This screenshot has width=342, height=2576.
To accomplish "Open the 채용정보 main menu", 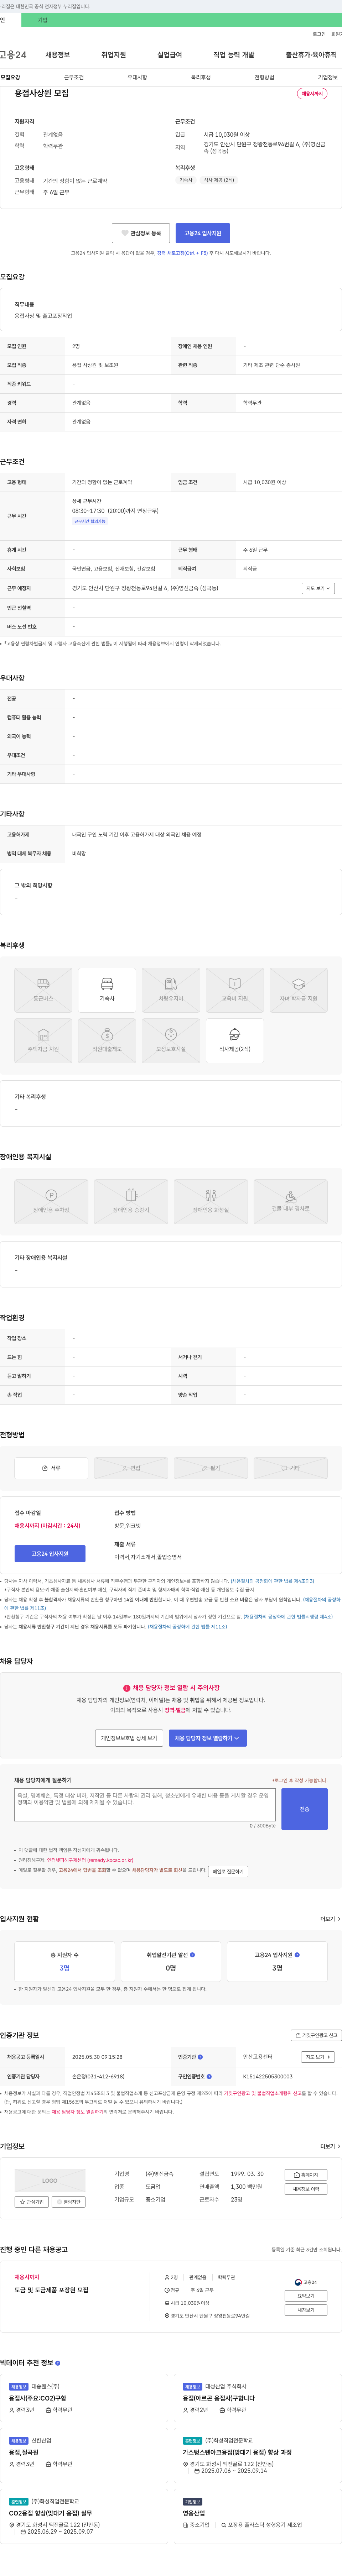I will [x=58, y=55].
